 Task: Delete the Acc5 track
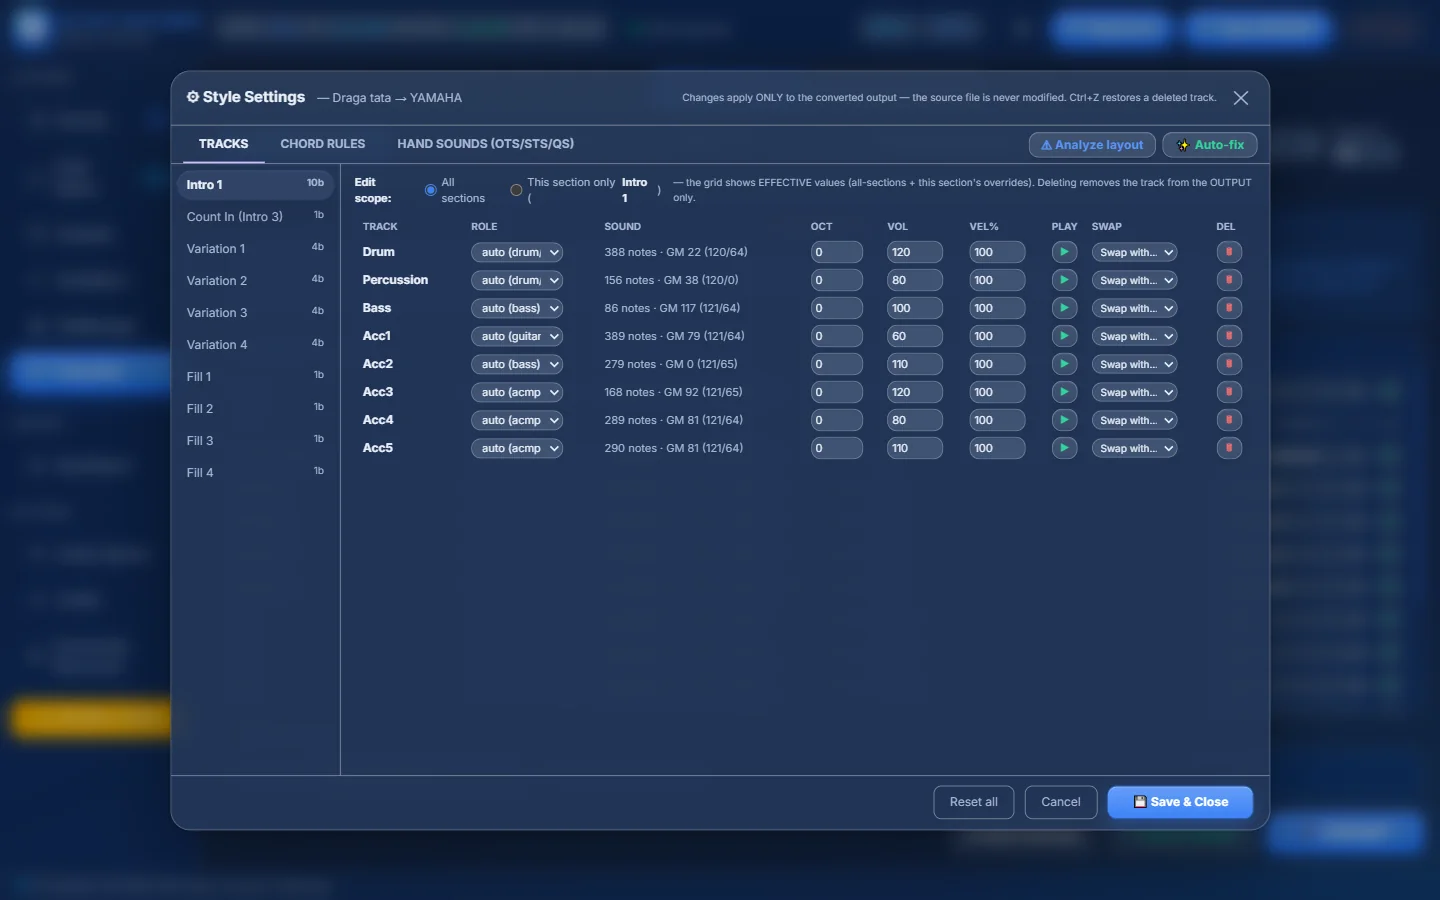1229,448
